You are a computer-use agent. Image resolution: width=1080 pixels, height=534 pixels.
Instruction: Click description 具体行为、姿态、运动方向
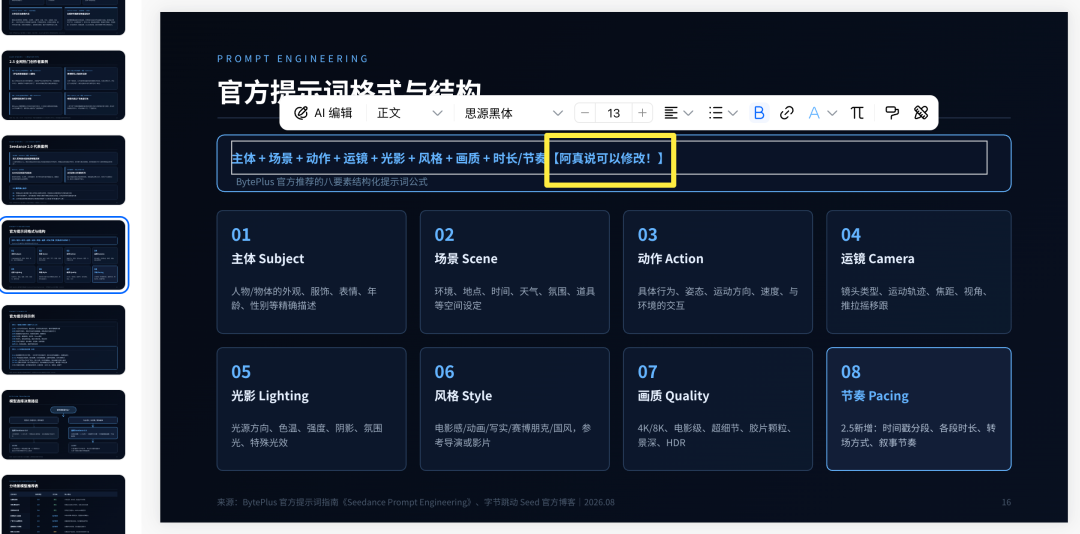[718, 298]
